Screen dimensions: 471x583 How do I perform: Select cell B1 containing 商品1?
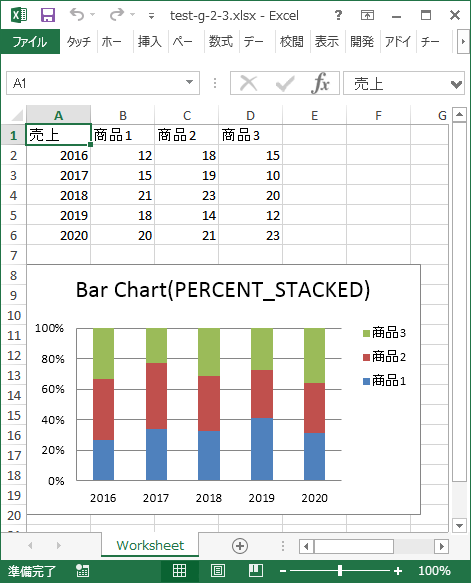pos(123,135)
